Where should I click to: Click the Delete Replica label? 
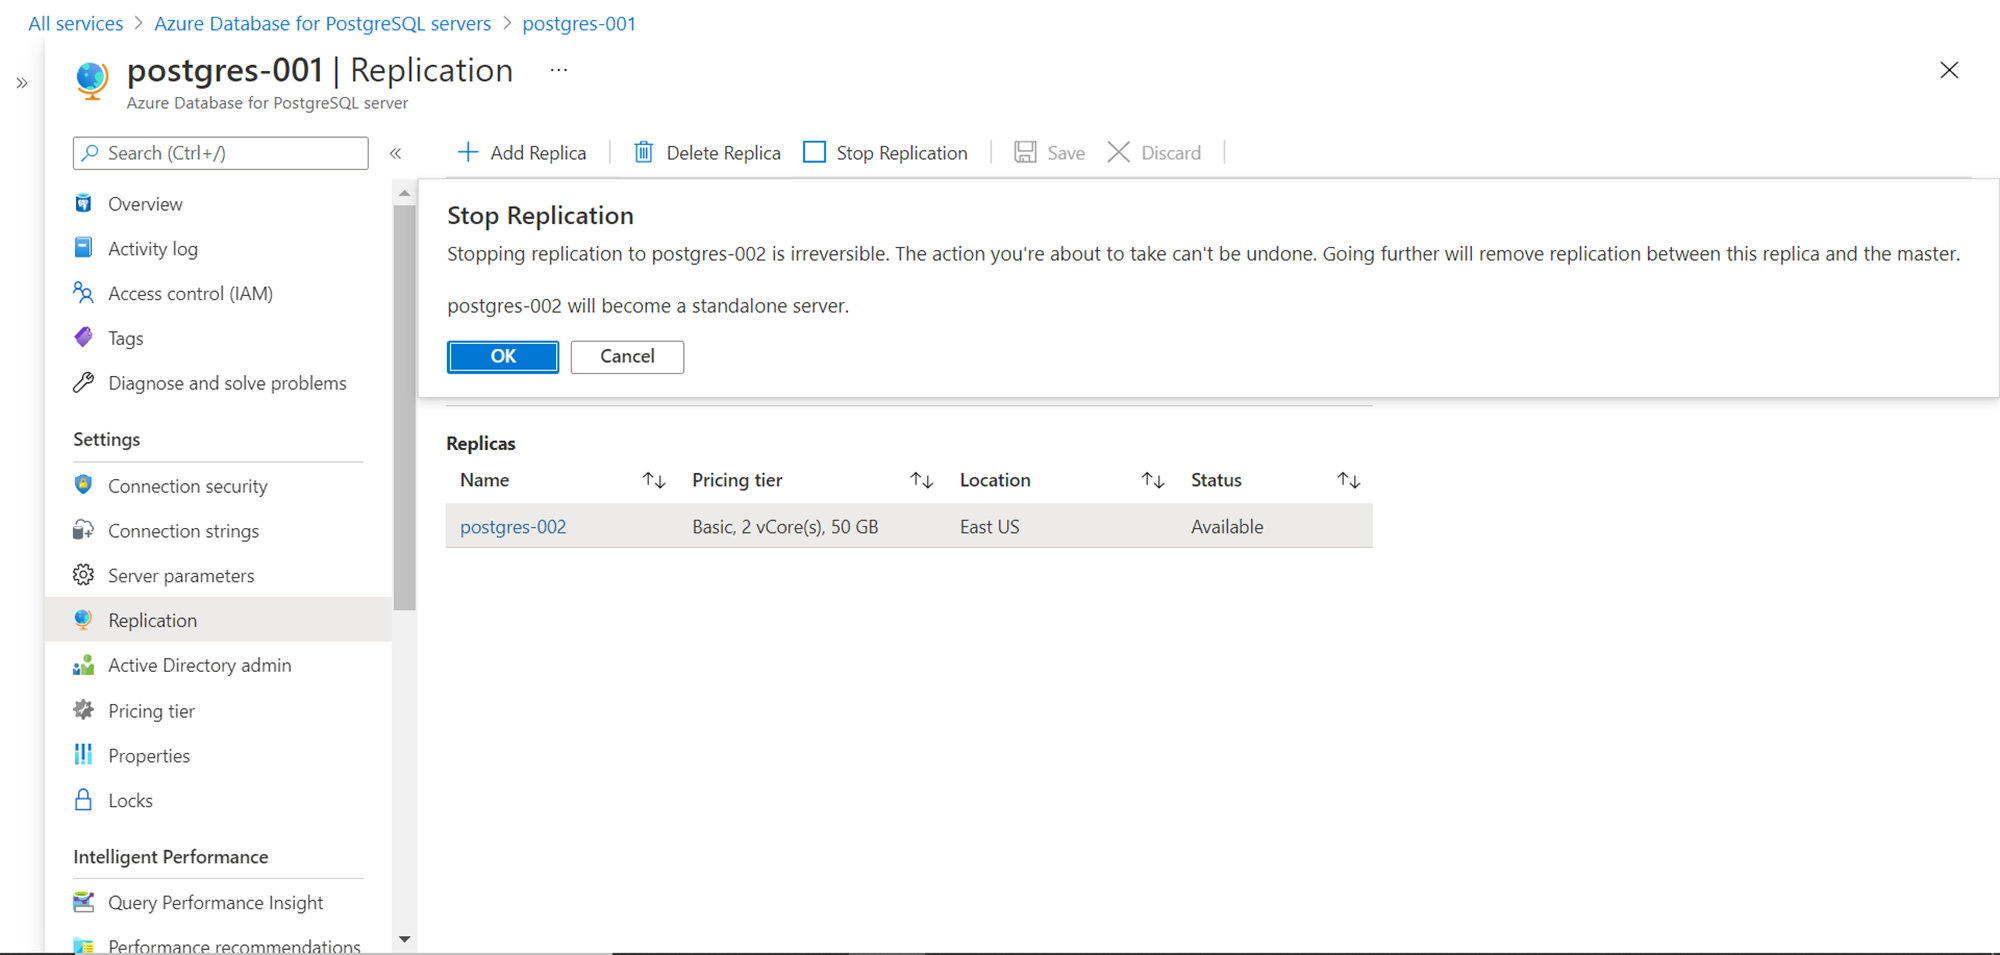tap(724, 153)
